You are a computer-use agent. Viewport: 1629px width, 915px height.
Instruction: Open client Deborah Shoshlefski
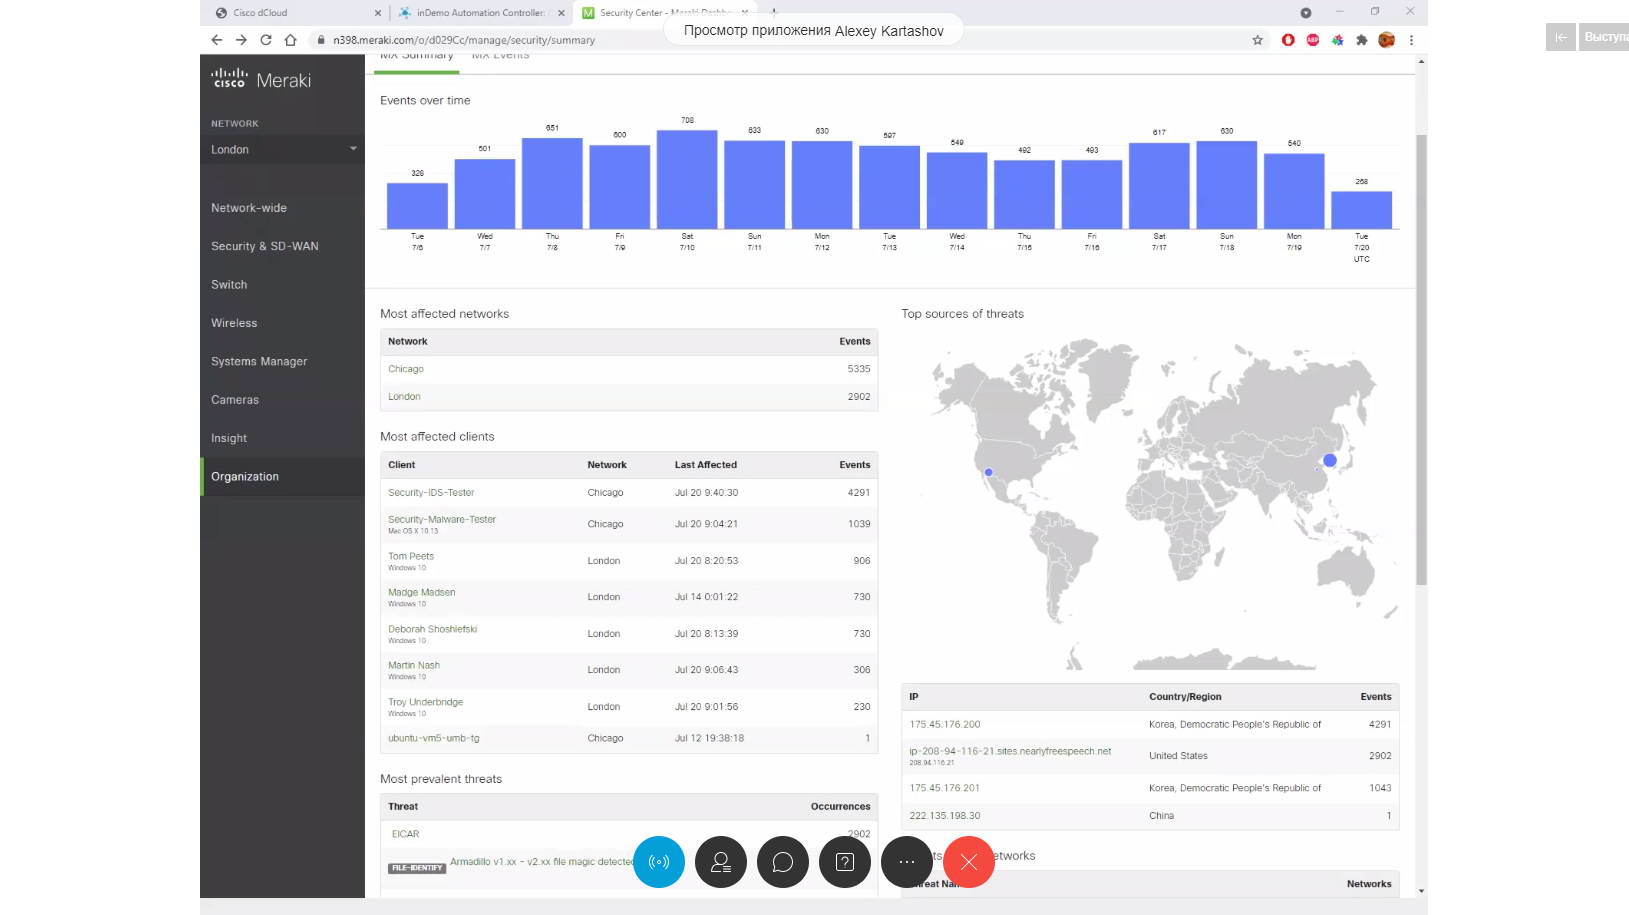(433, 629)
